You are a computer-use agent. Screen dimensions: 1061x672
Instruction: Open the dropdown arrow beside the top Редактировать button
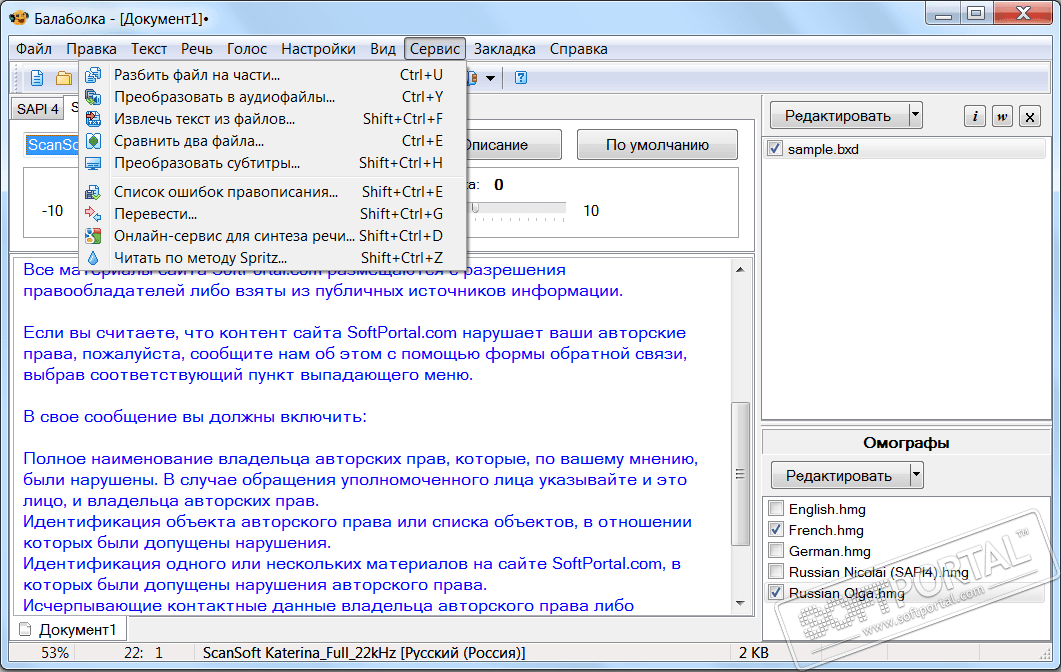916,116
